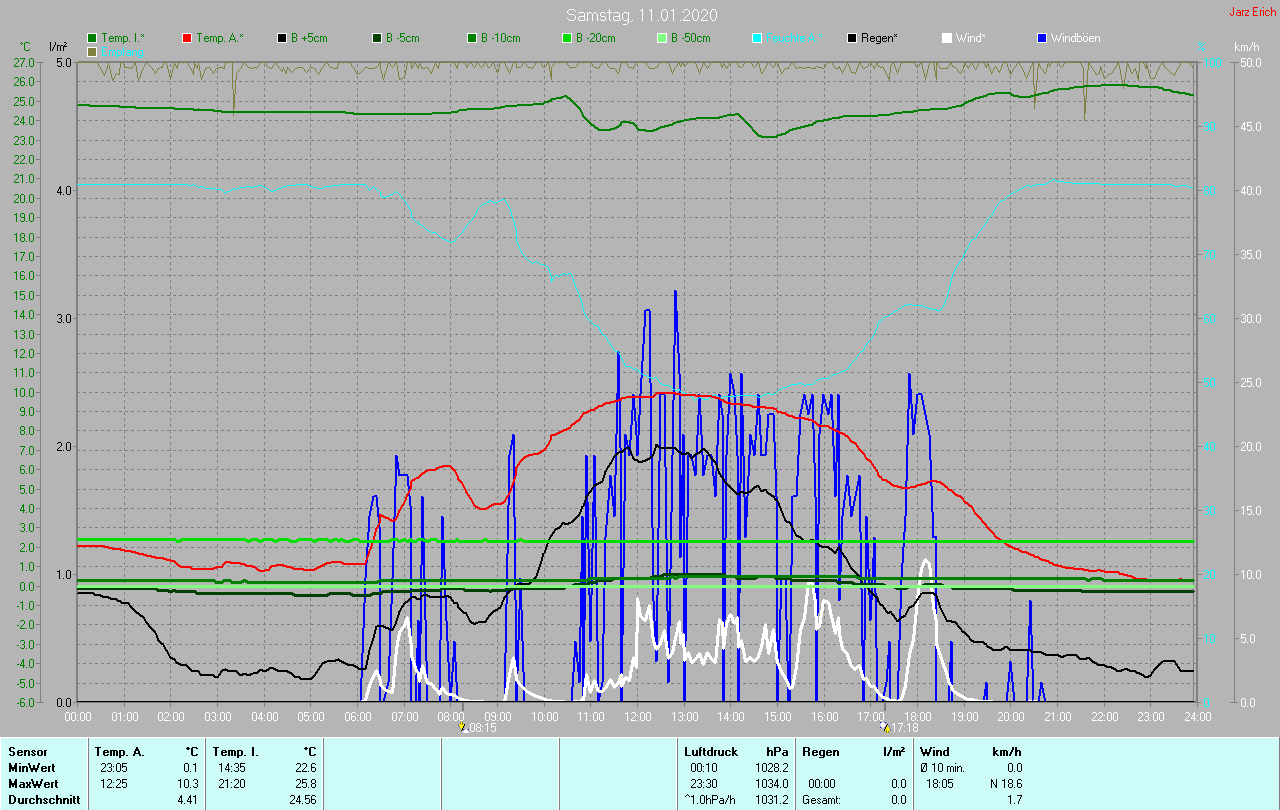
Task: Toggle the Regen* legend entry
Action: (852, 38)
